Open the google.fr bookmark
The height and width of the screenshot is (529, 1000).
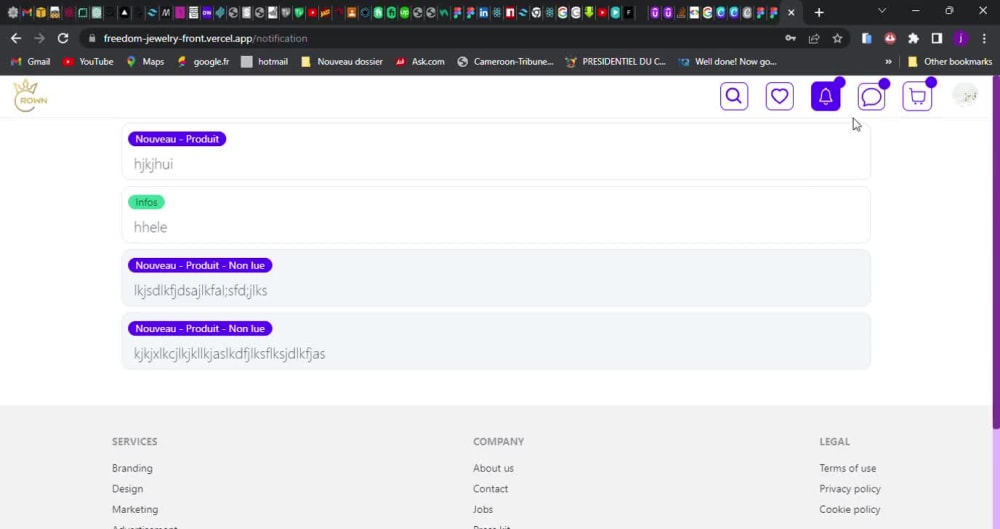pyautogui.click(x=203, y=62)
